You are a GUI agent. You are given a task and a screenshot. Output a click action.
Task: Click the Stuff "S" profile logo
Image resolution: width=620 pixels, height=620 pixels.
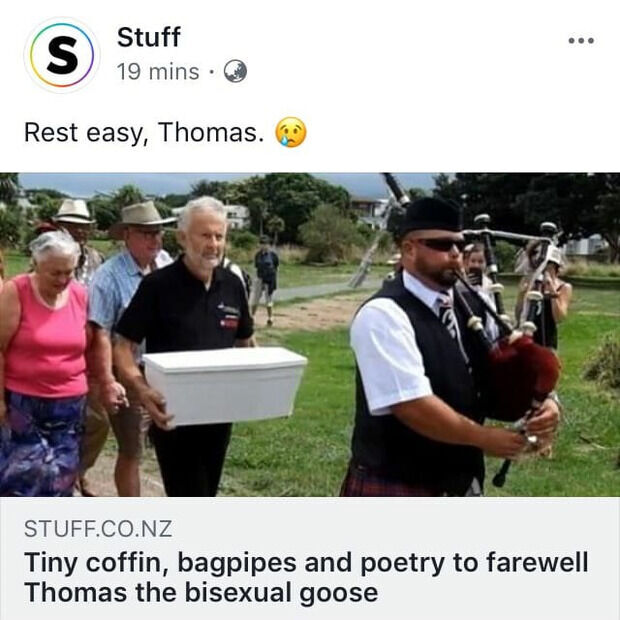pos(62,55)
